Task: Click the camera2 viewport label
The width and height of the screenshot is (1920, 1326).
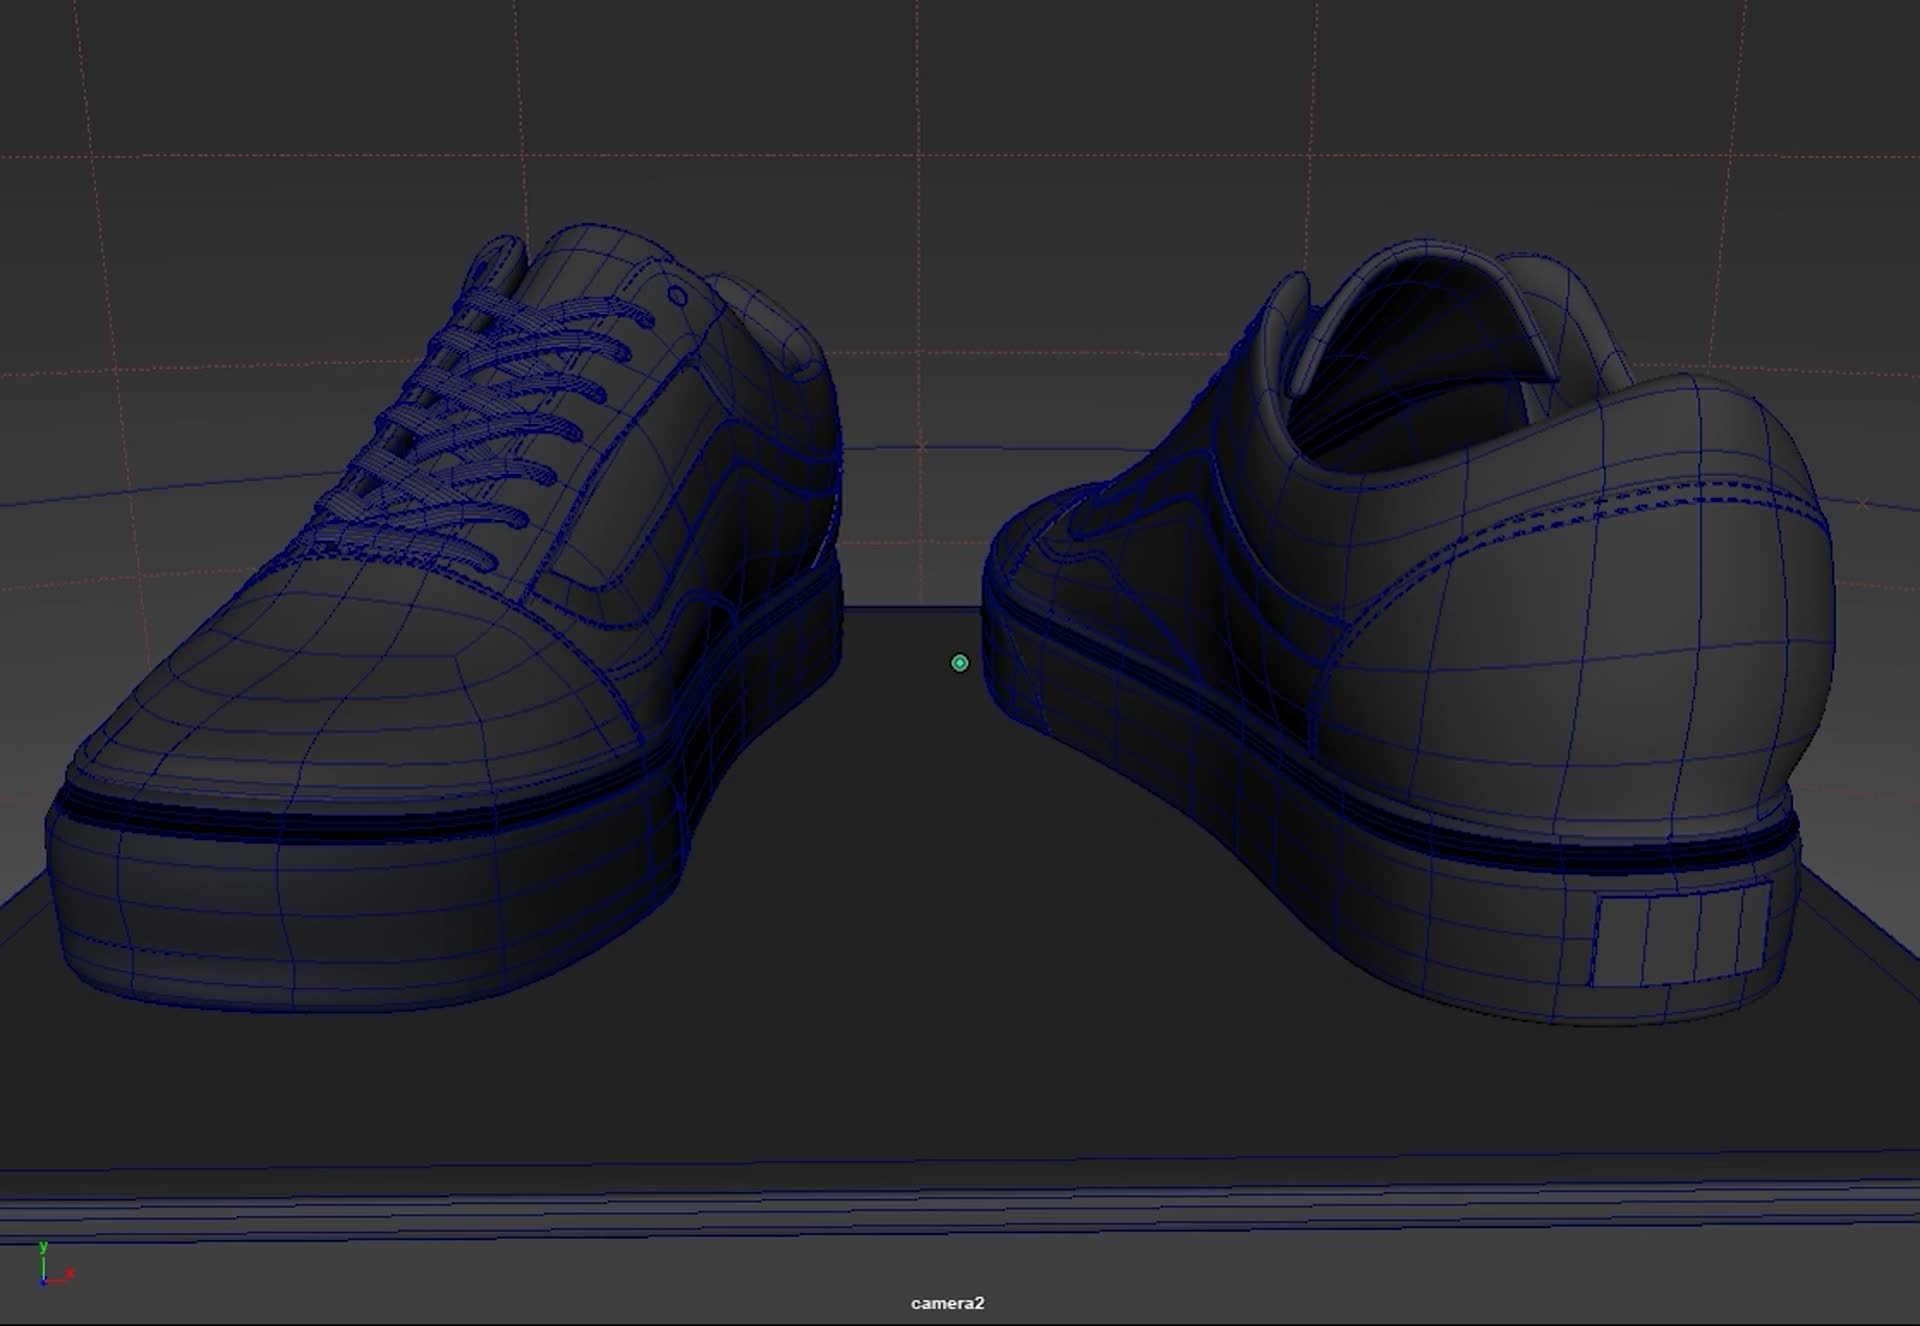Action: [x=947, y=1303]
